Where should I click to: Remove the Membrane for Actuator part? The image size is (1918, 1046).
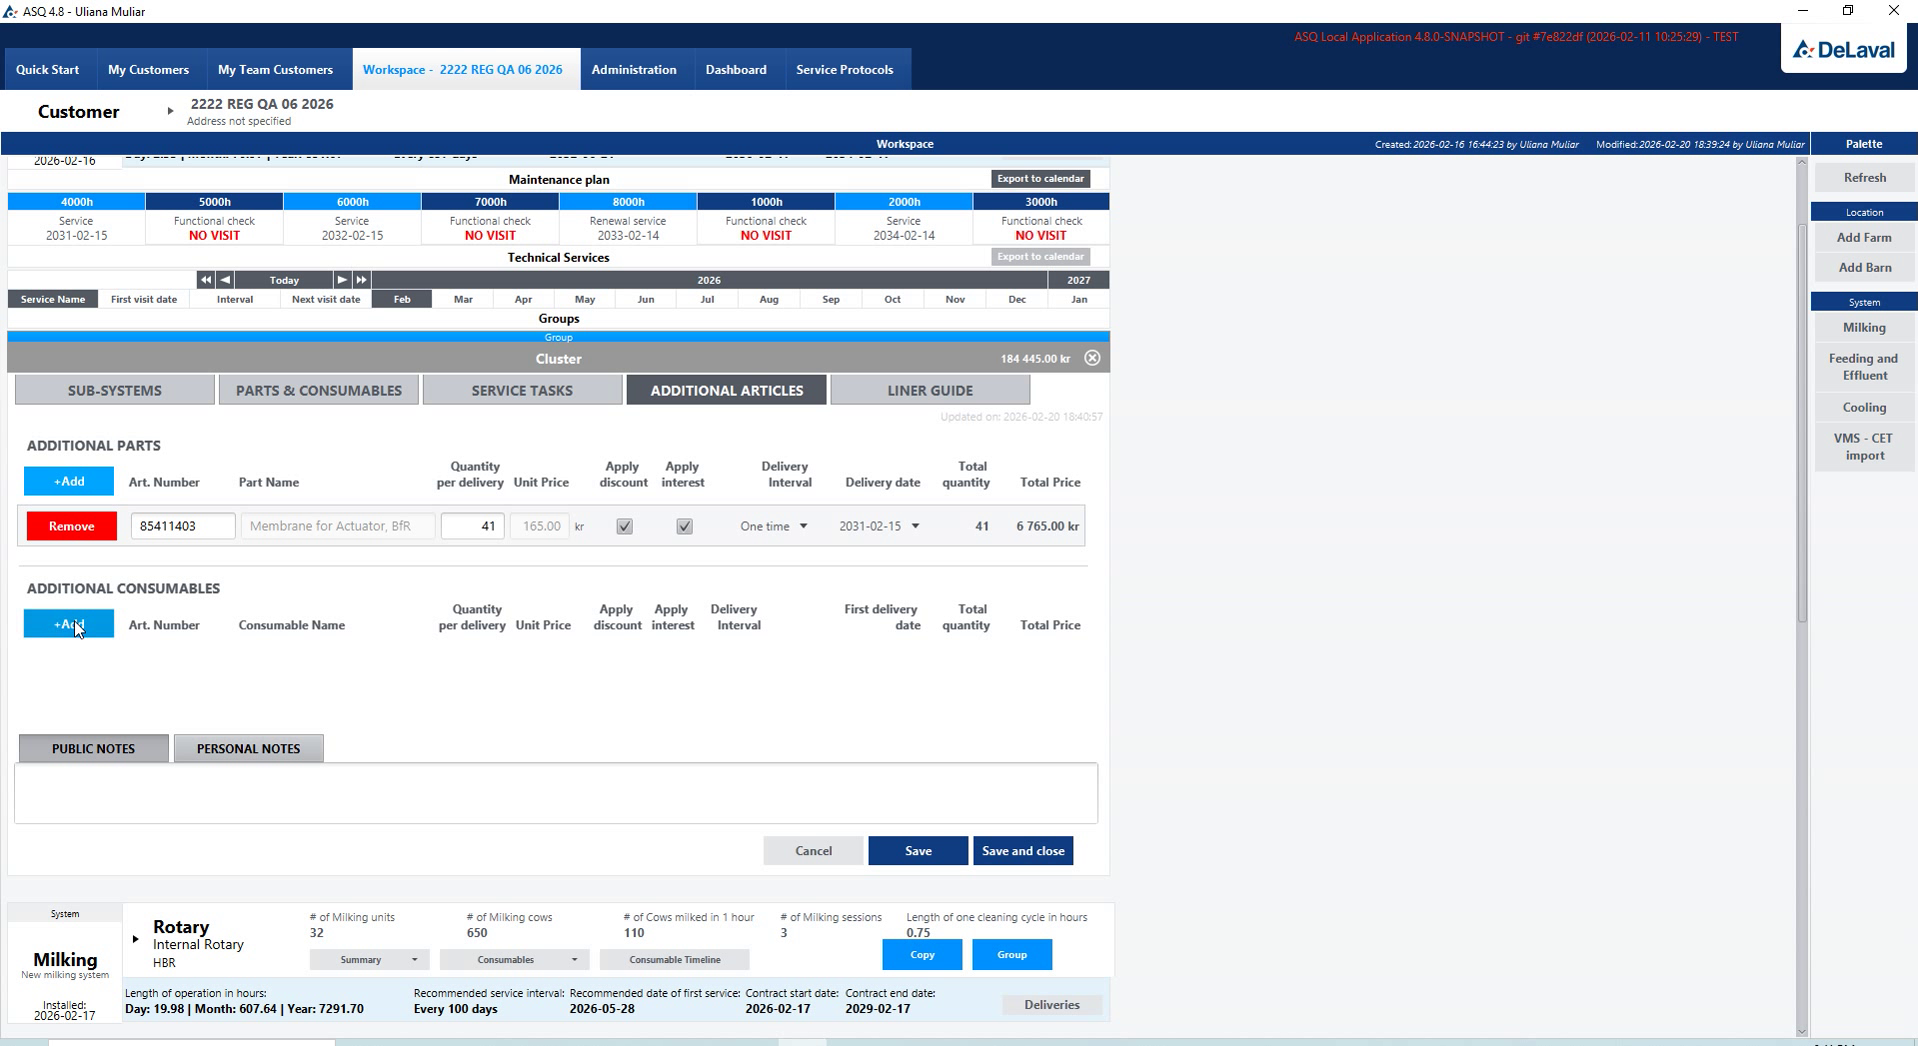click(x=72, y=526)
